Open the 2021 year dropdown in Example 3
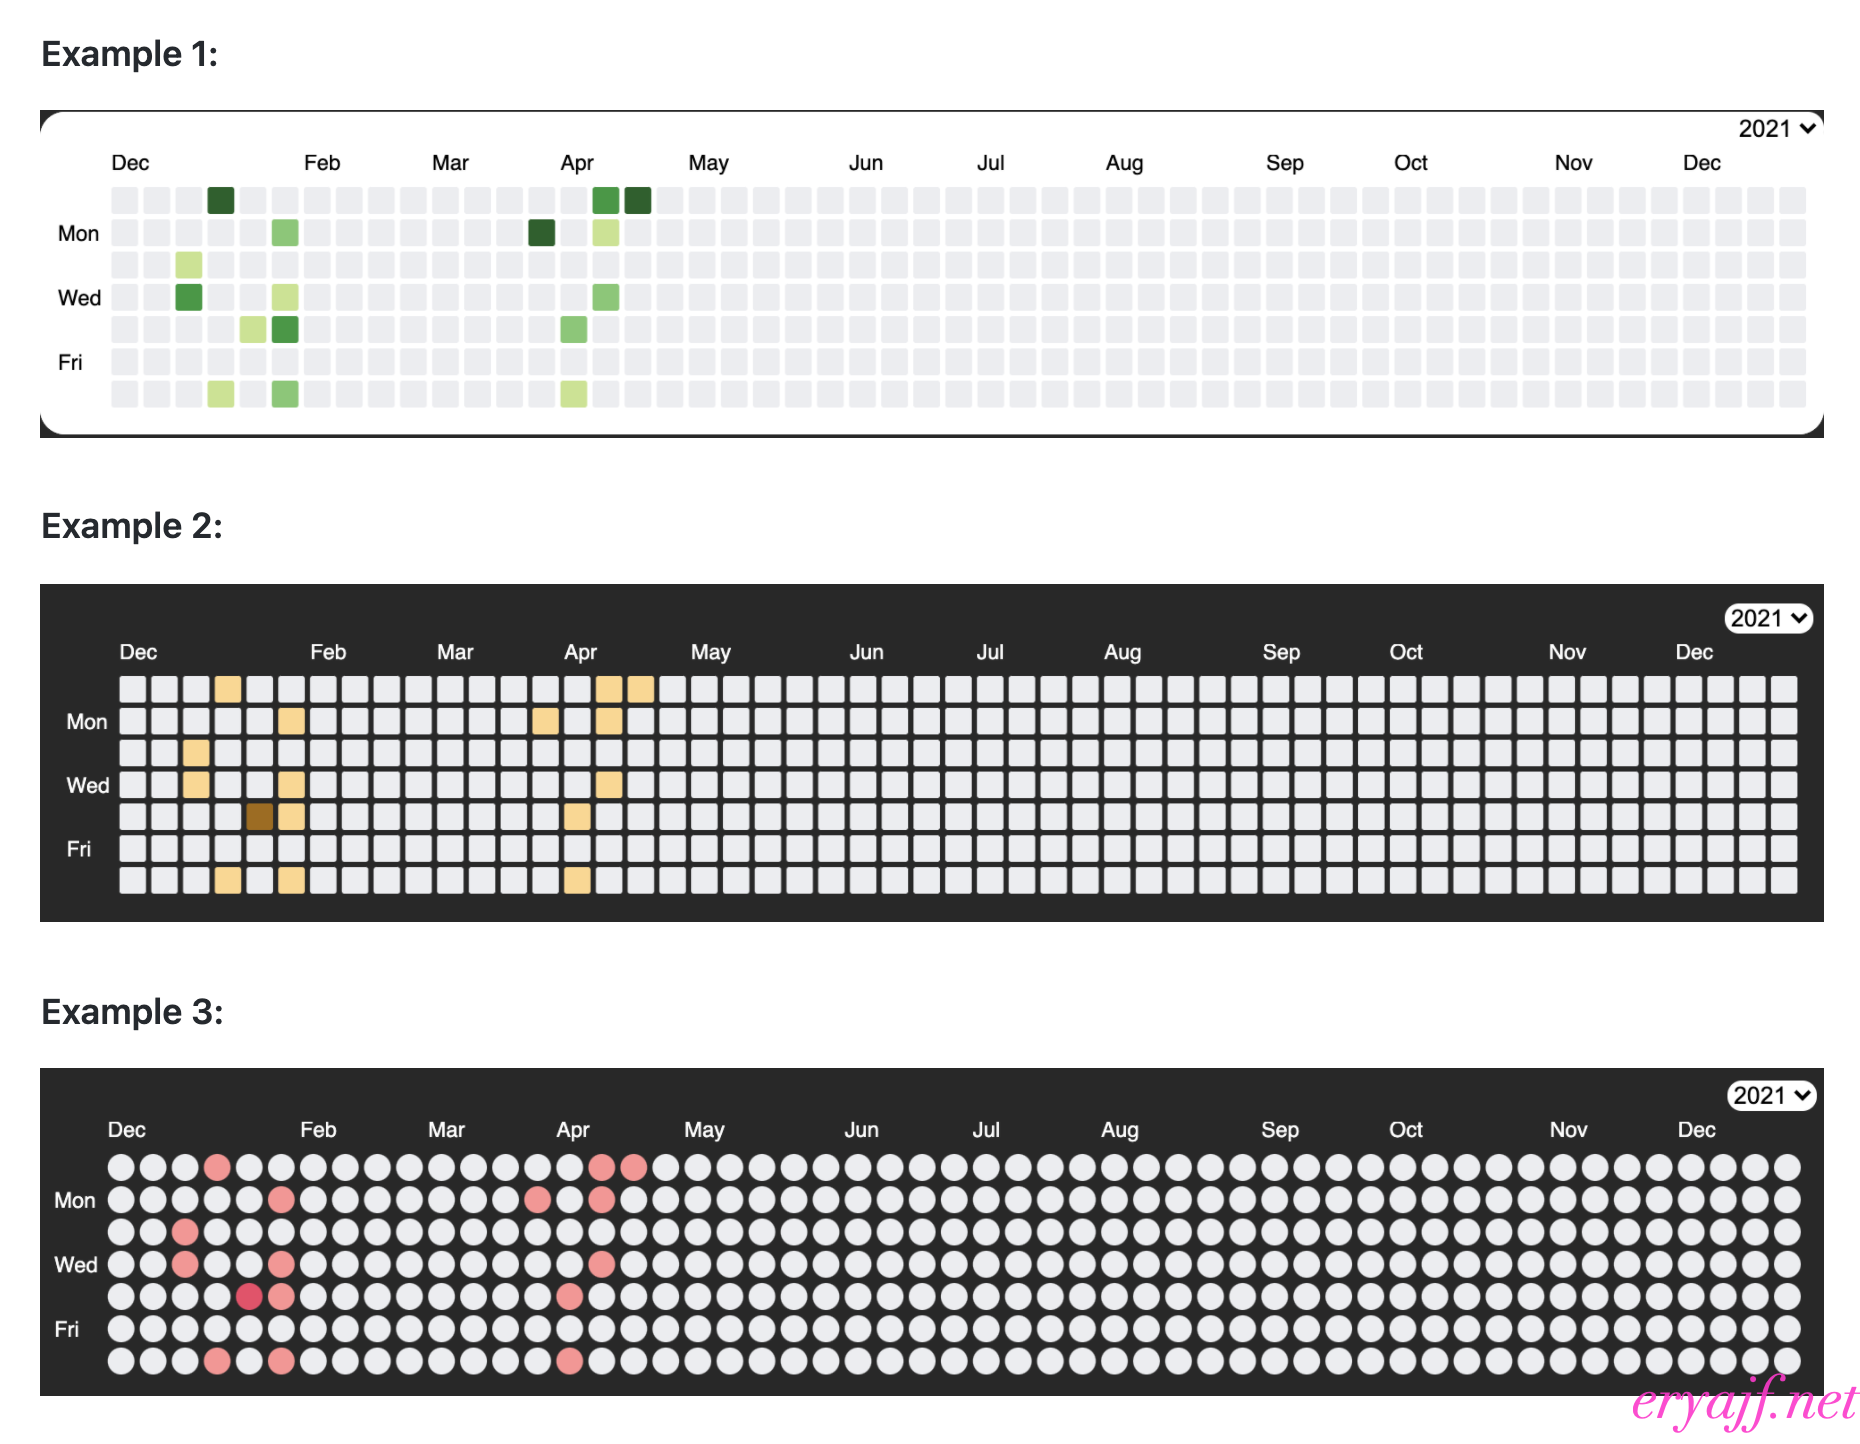 pos(1771,1095)
